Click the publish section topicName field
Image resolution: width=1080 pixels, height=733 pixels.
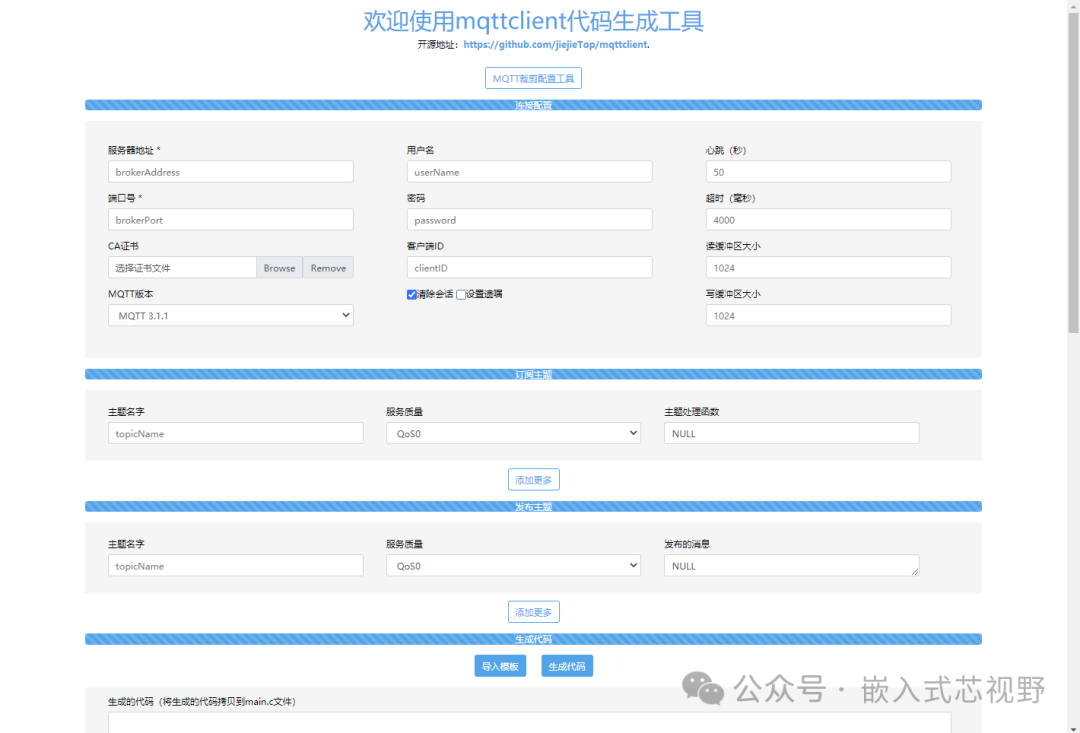pyautogui.click(x=236, y=566)
